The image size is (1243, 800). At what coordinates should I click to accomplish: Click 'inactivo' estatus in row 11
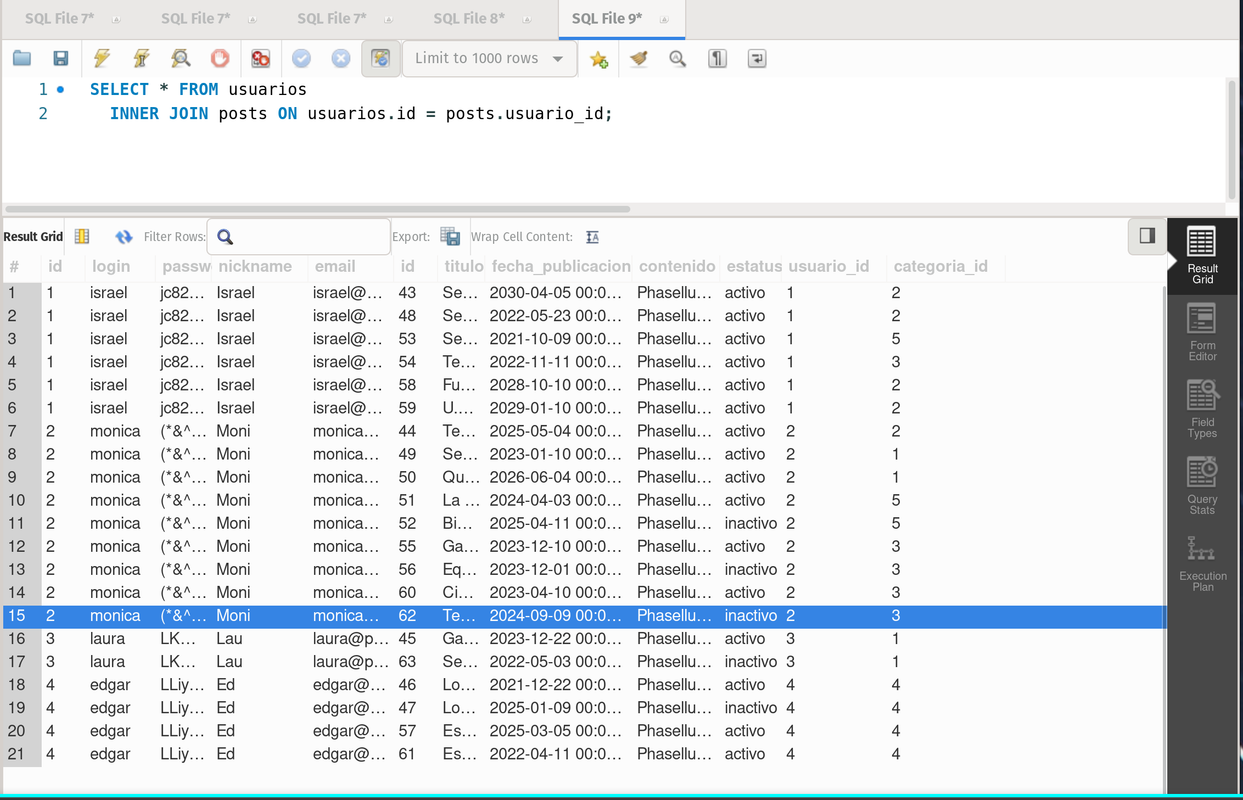pyautogui.click(x=751, y=524)
